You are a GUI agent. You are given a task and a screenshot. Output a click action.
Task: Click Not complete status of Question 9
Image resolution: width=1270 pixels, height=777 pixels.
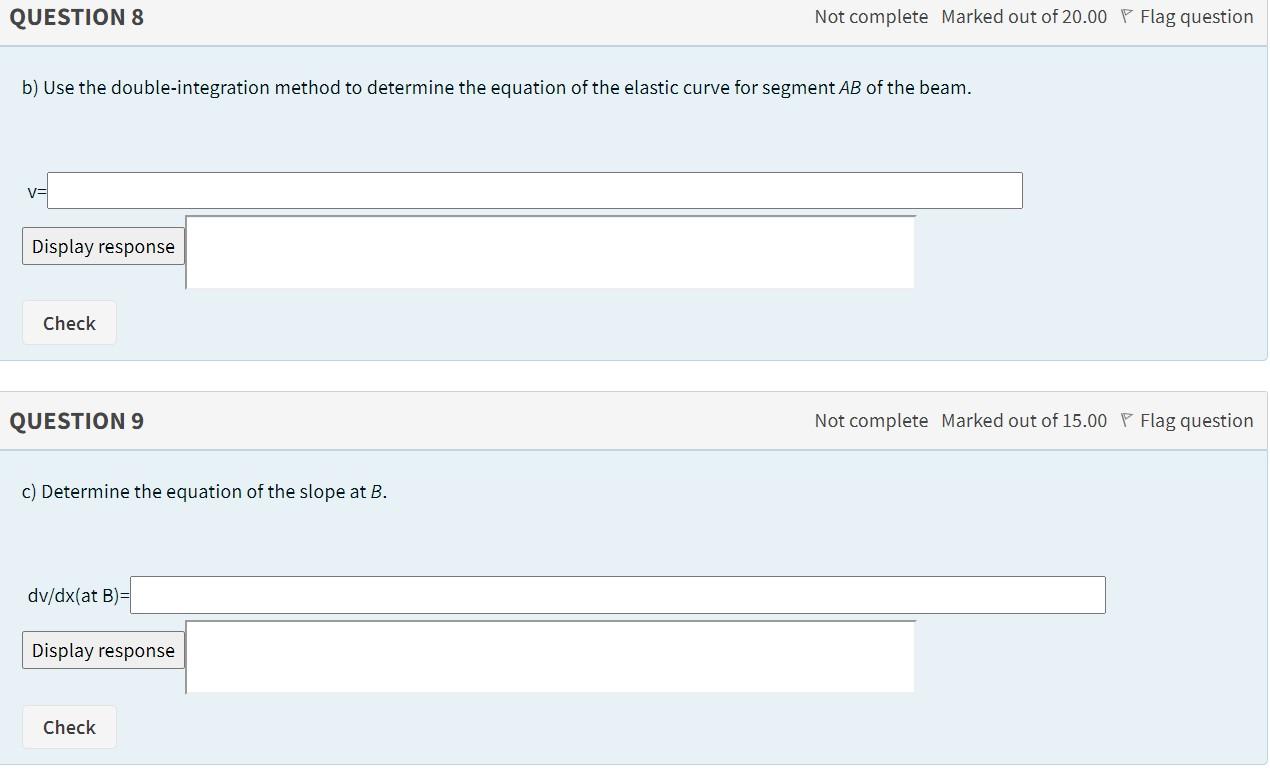pyautogui.click(x=870, y=420)
